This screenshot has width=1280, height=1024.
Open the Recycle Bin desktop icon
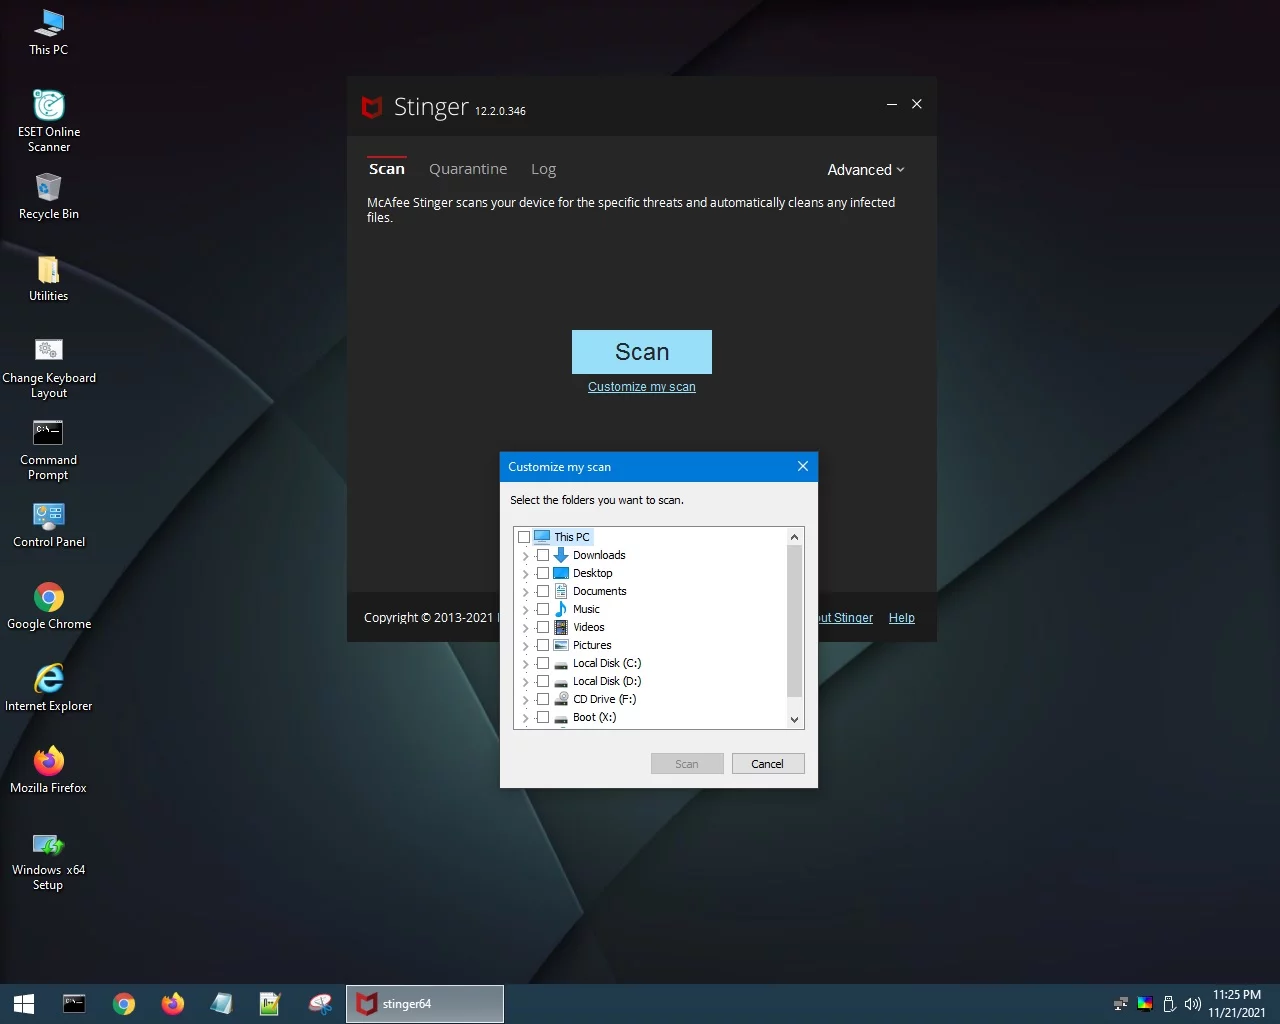48,196
